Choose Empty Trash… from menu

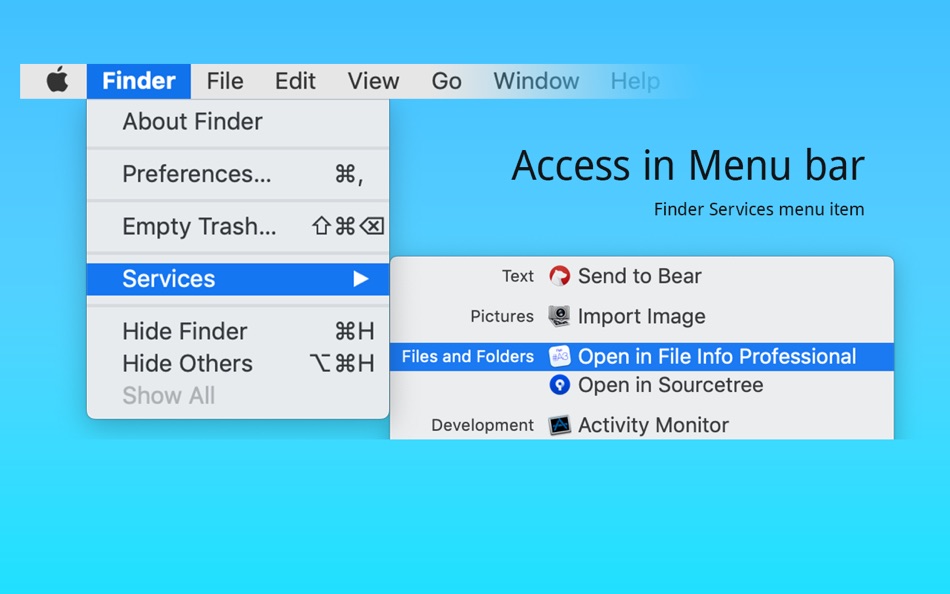238,227
